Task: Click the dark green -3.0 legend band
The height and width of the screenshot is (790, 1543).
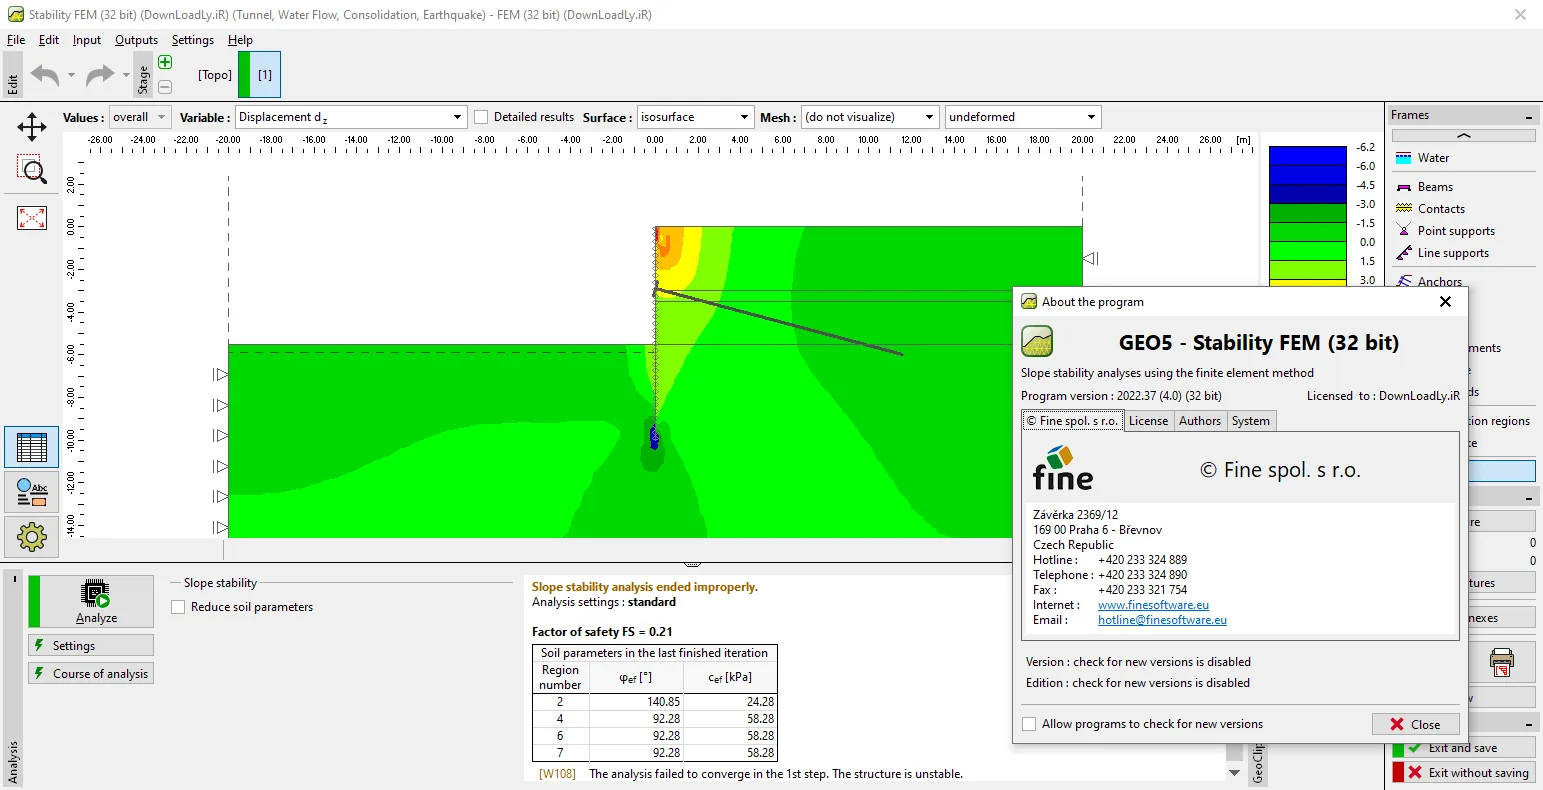Action: click(x=1308, y=213)
